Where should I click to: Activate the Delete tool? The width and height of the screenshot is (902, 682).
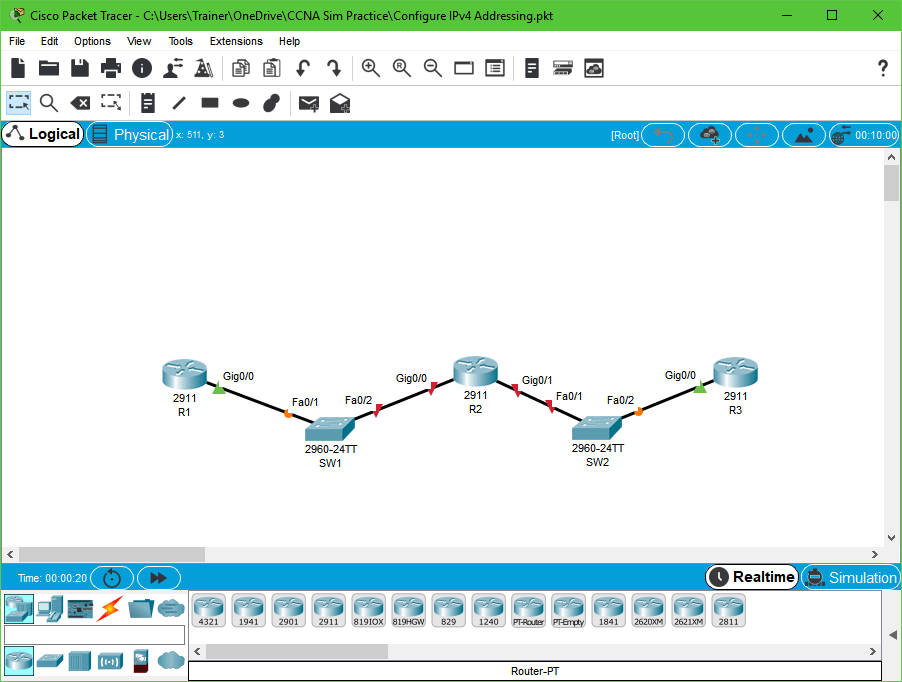click(80, 104)
